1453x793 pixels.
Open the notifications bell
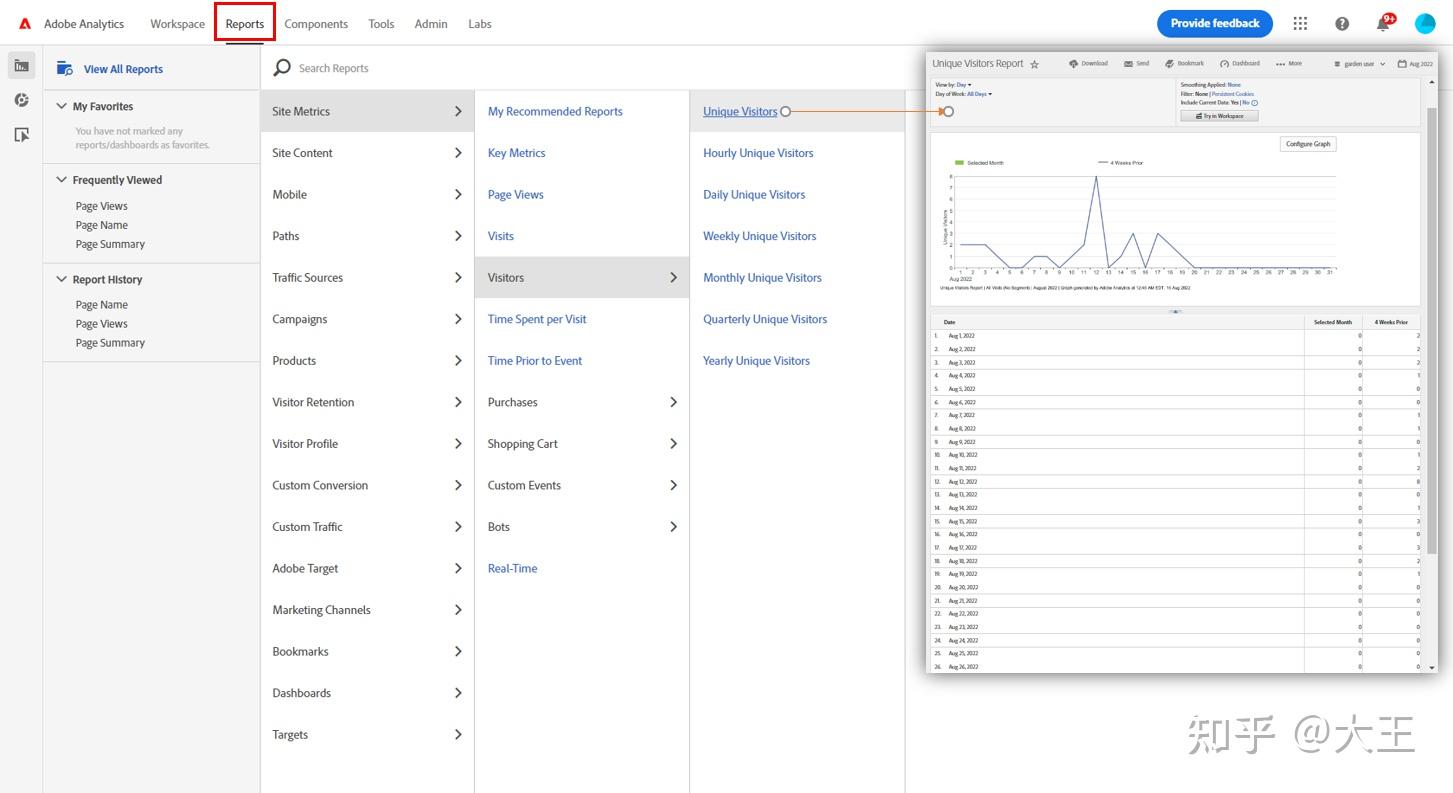coord(1382,22)
